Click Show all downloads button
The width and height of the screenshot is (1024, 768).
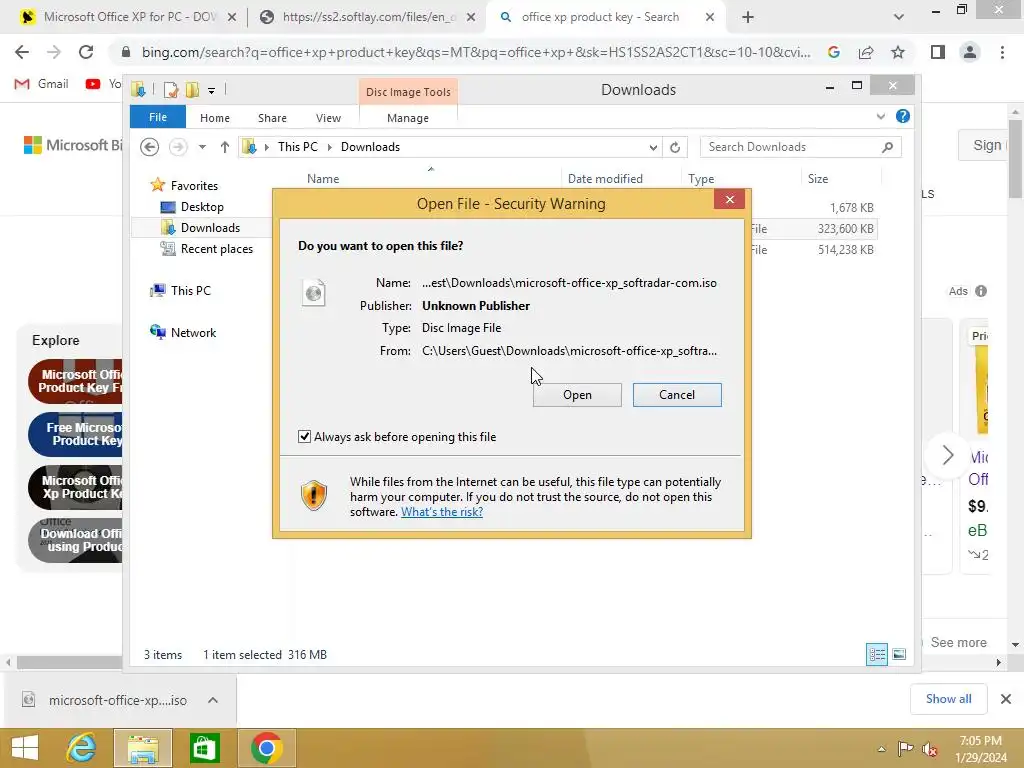tap(948, 699)
